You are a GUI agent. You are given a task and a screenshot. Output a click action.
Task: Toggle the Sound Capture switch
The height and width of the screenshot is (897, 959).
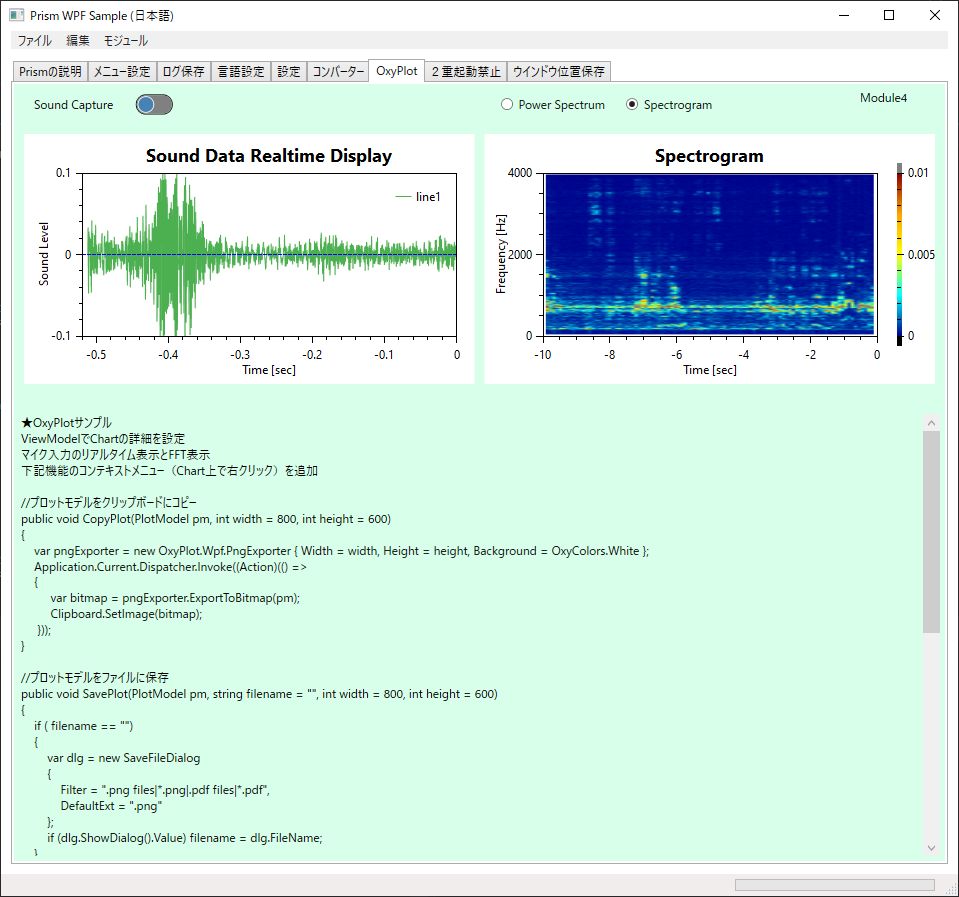tap(154, 105)
